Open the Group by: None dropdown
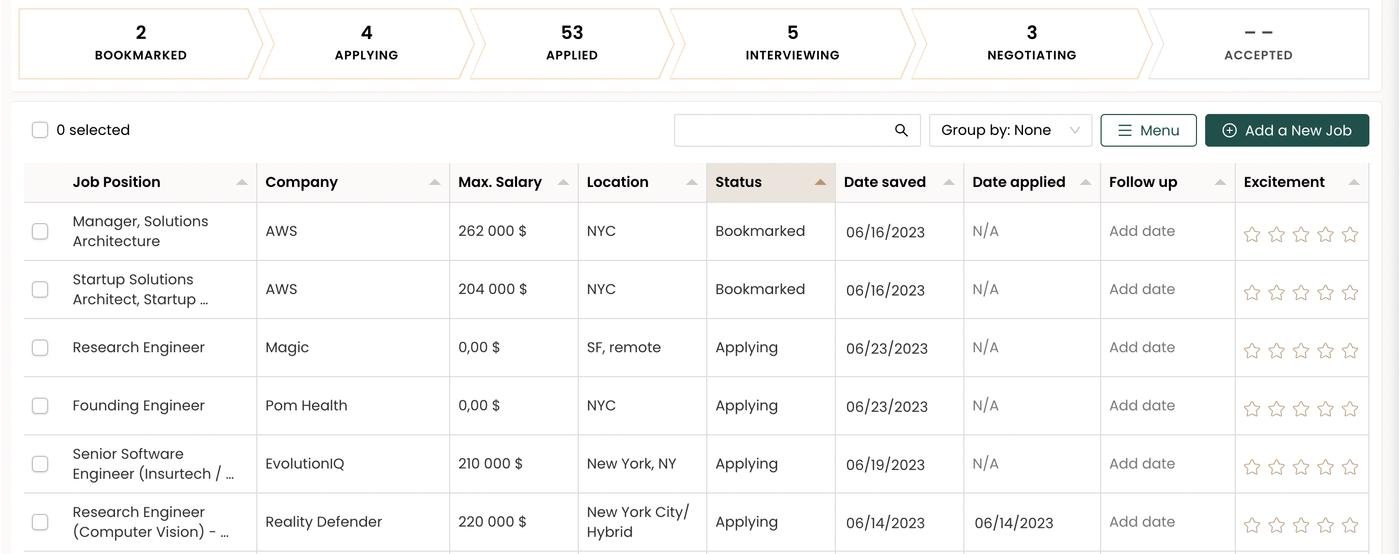Viewport: 1400px width, 554px height. click(x=1010, y=130)
